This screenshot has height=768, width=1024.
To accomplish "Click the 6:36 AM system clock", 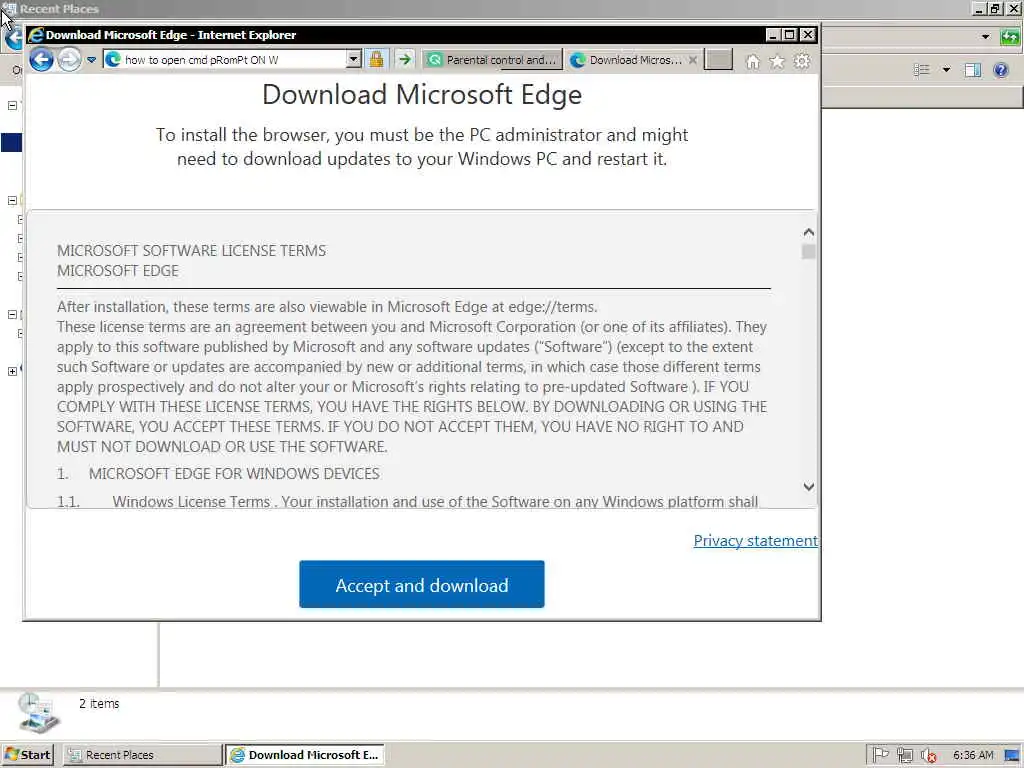I will [x=973, y=755].
